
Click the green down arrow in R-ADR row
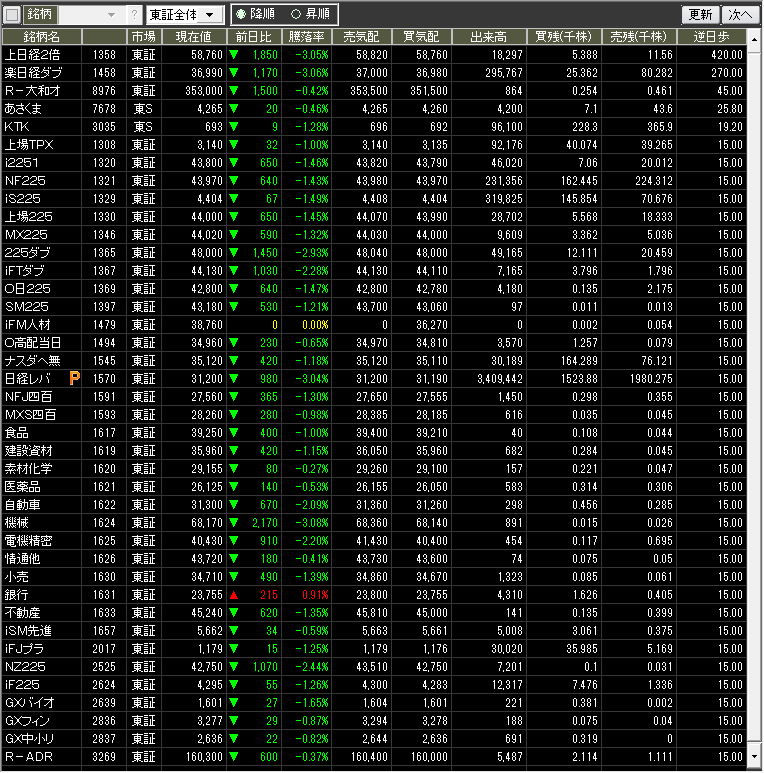pyautogui.click(x=234, y=756)
